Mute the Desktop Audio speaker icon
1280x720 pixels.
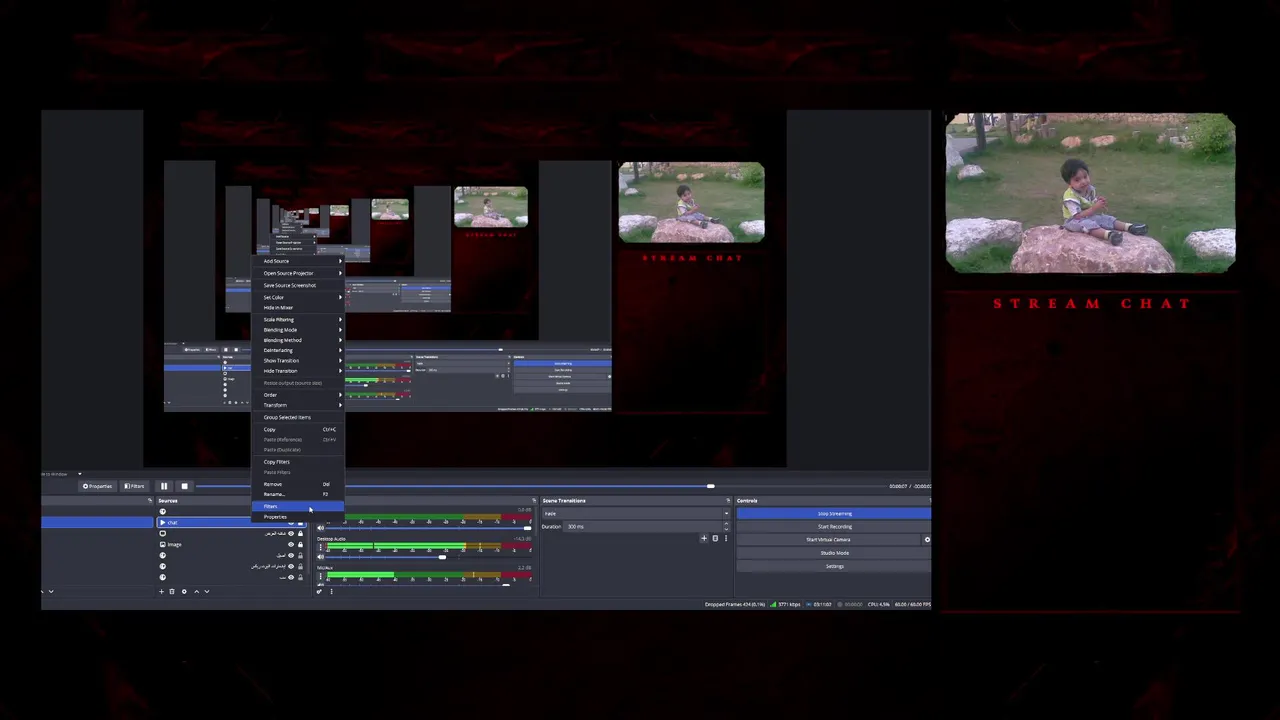pyautogui.click(x=320, y=557)
